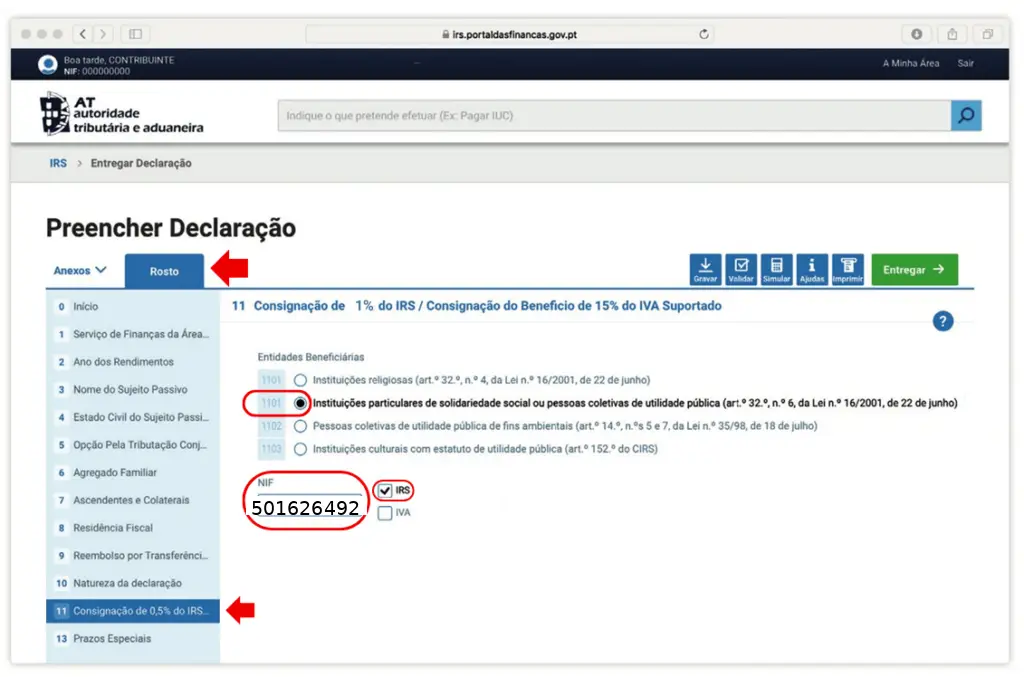Click the Sair logout link

click(x=965, y=62)
